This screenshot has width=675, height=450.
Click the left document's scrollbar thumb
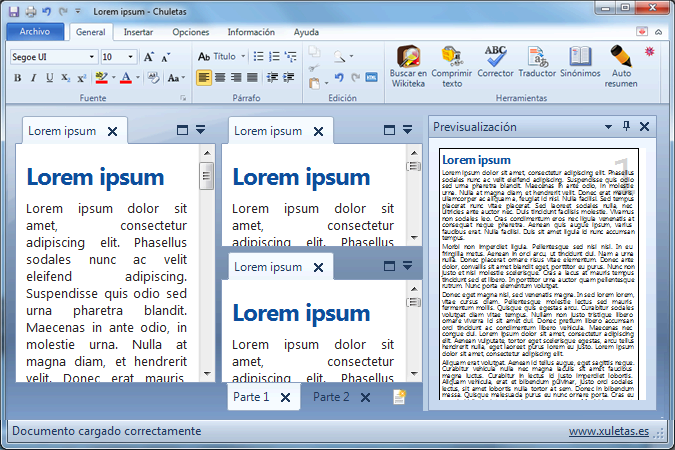207,176
